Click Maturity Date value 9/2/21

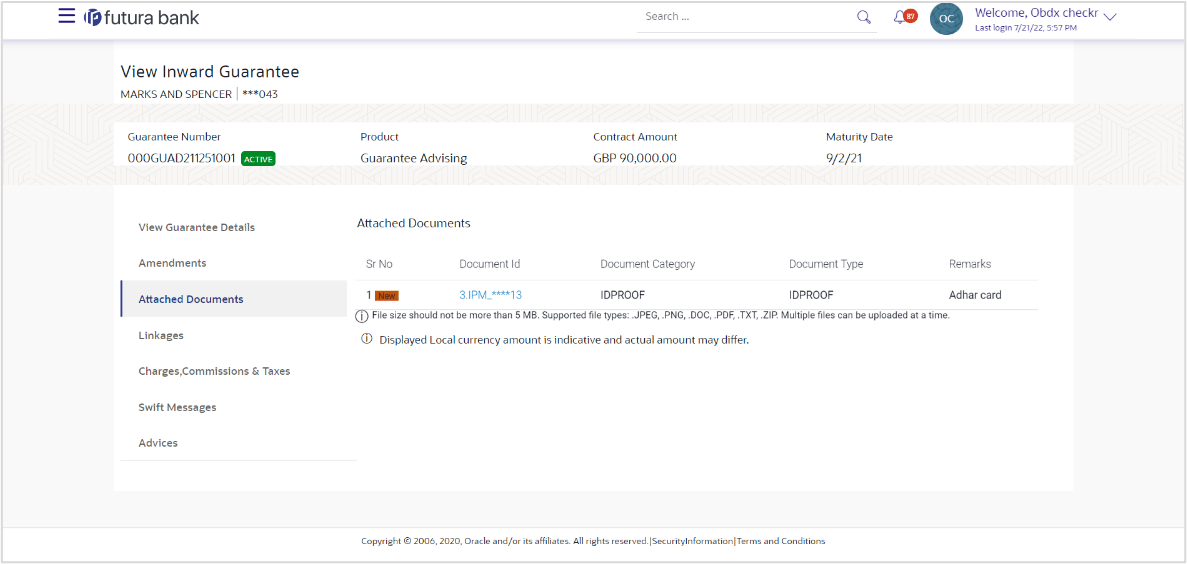coord(845,158)
